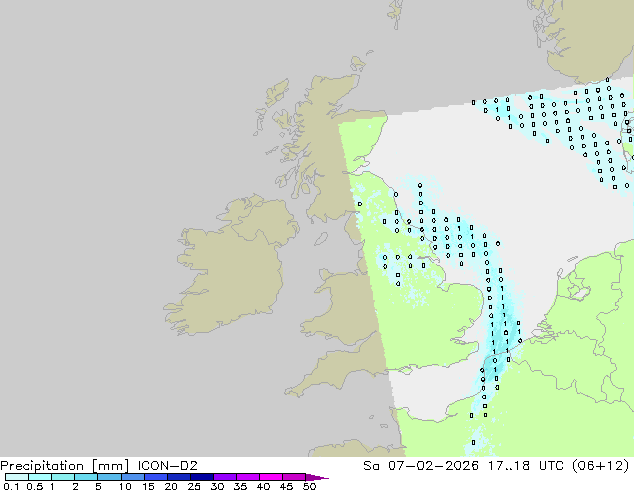Click the '25' legend scale value
Image resolution: width=634 pixels, height=490 pixels.
[194, 486]
